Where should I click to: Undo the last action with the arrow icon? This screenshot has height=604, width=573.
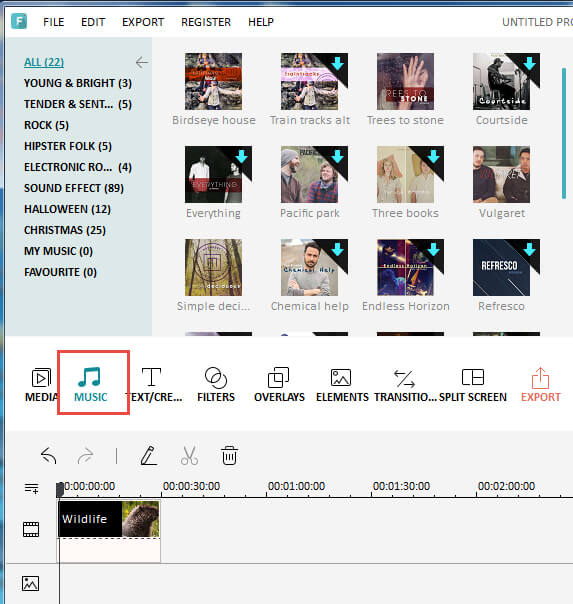[x=49, y=456]
